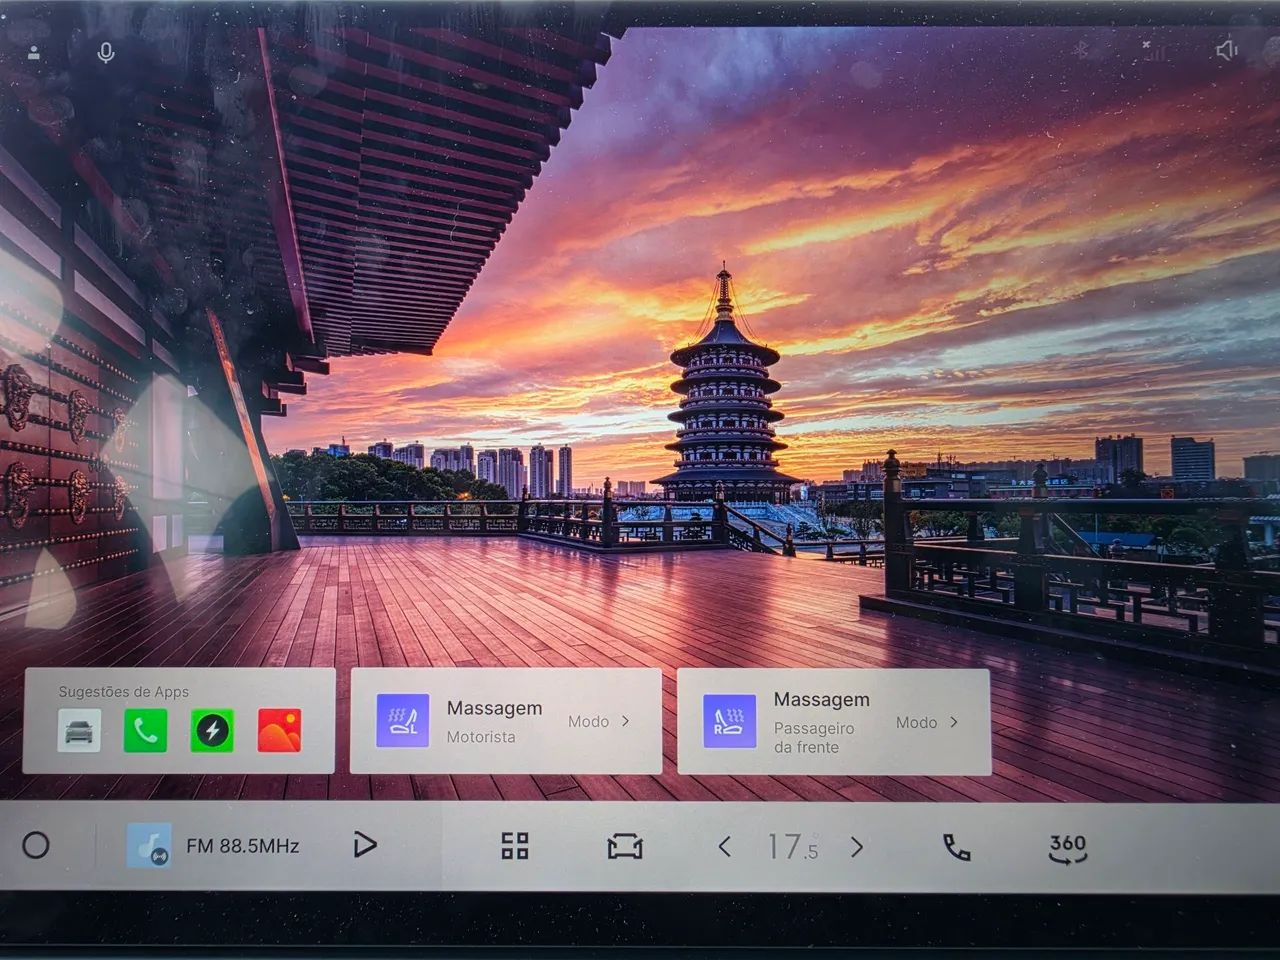Play the FM radio
This screenshot has height=960, width=1280.
click(x=365, y=846)
